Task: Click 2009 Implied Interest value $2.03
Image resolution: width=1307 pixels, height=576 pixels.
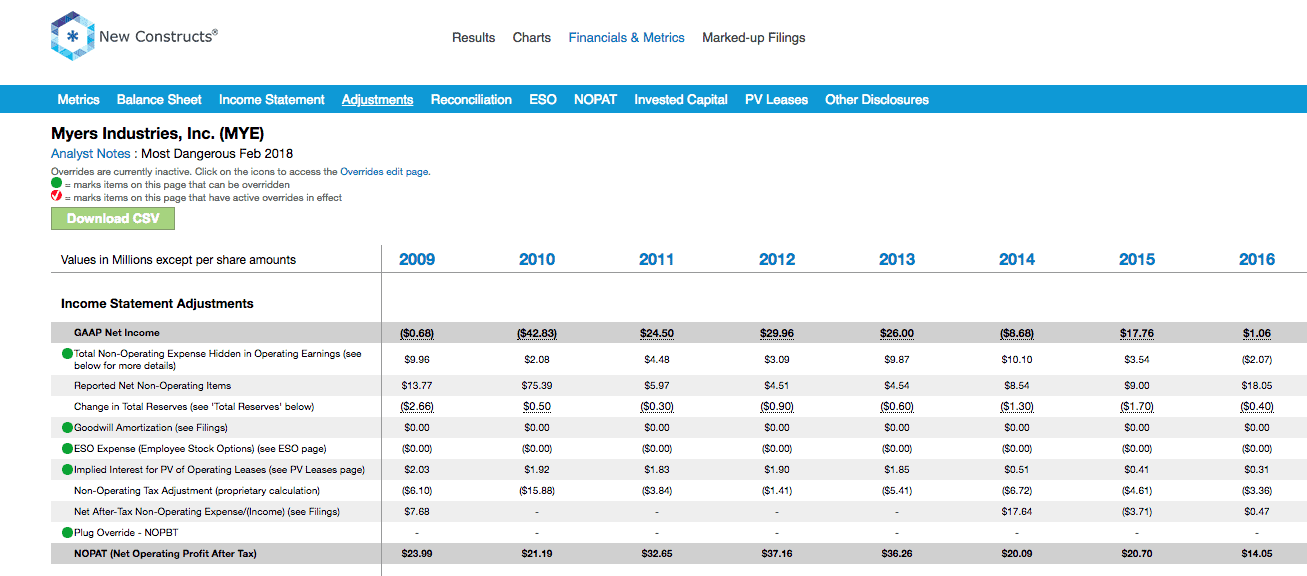Action: pyautogui.click(x=417, y=470)
